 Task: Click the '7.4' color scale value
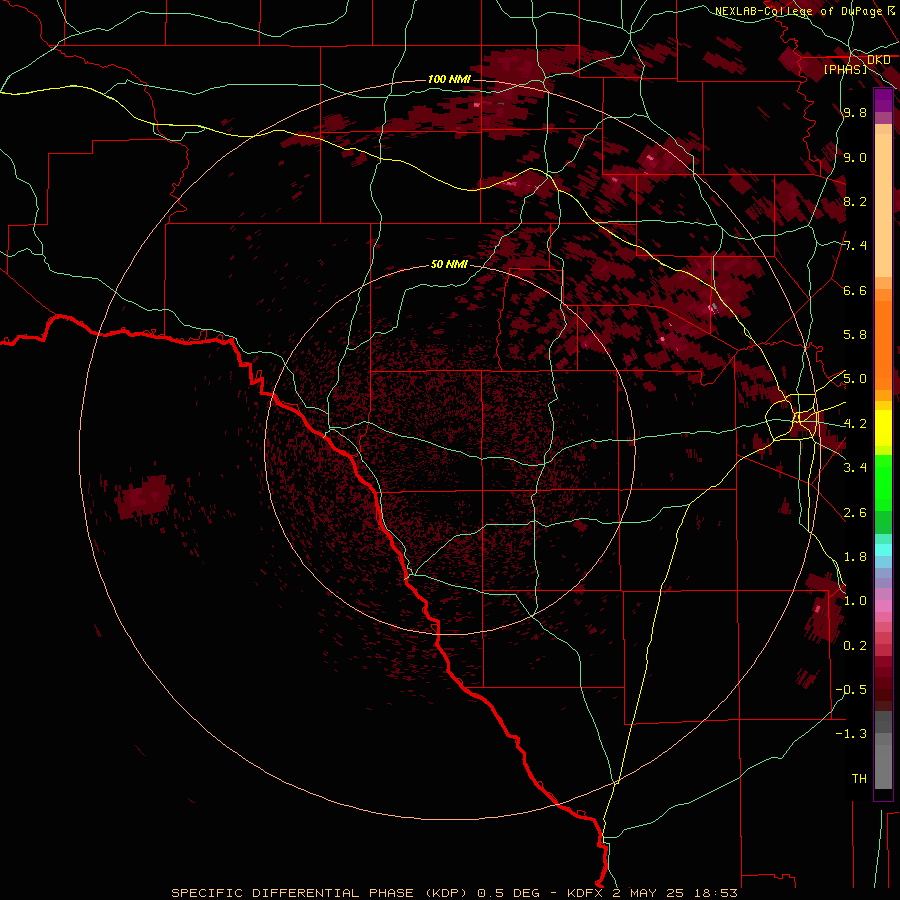855,246
